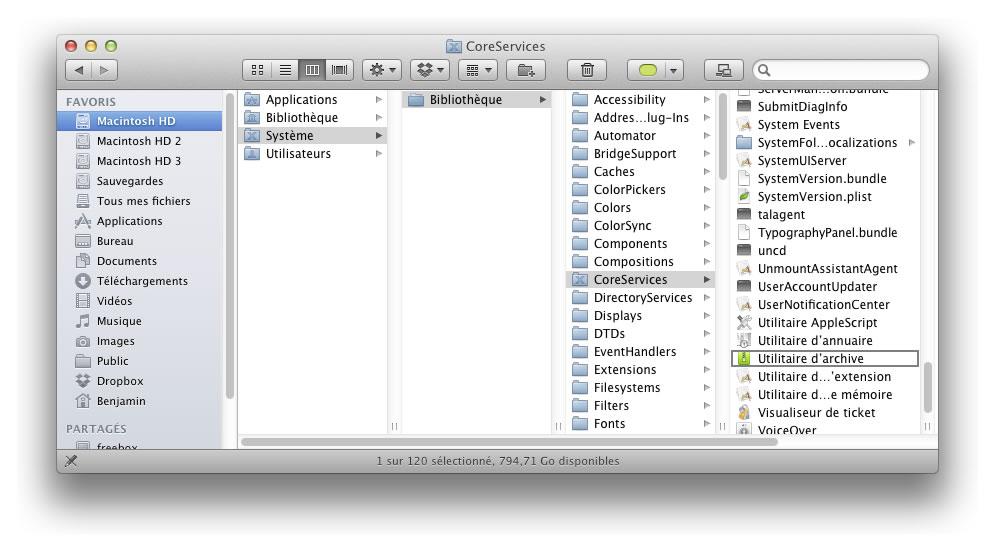
Task: Expand the Caches folder arrow
Action: (707, 171)
